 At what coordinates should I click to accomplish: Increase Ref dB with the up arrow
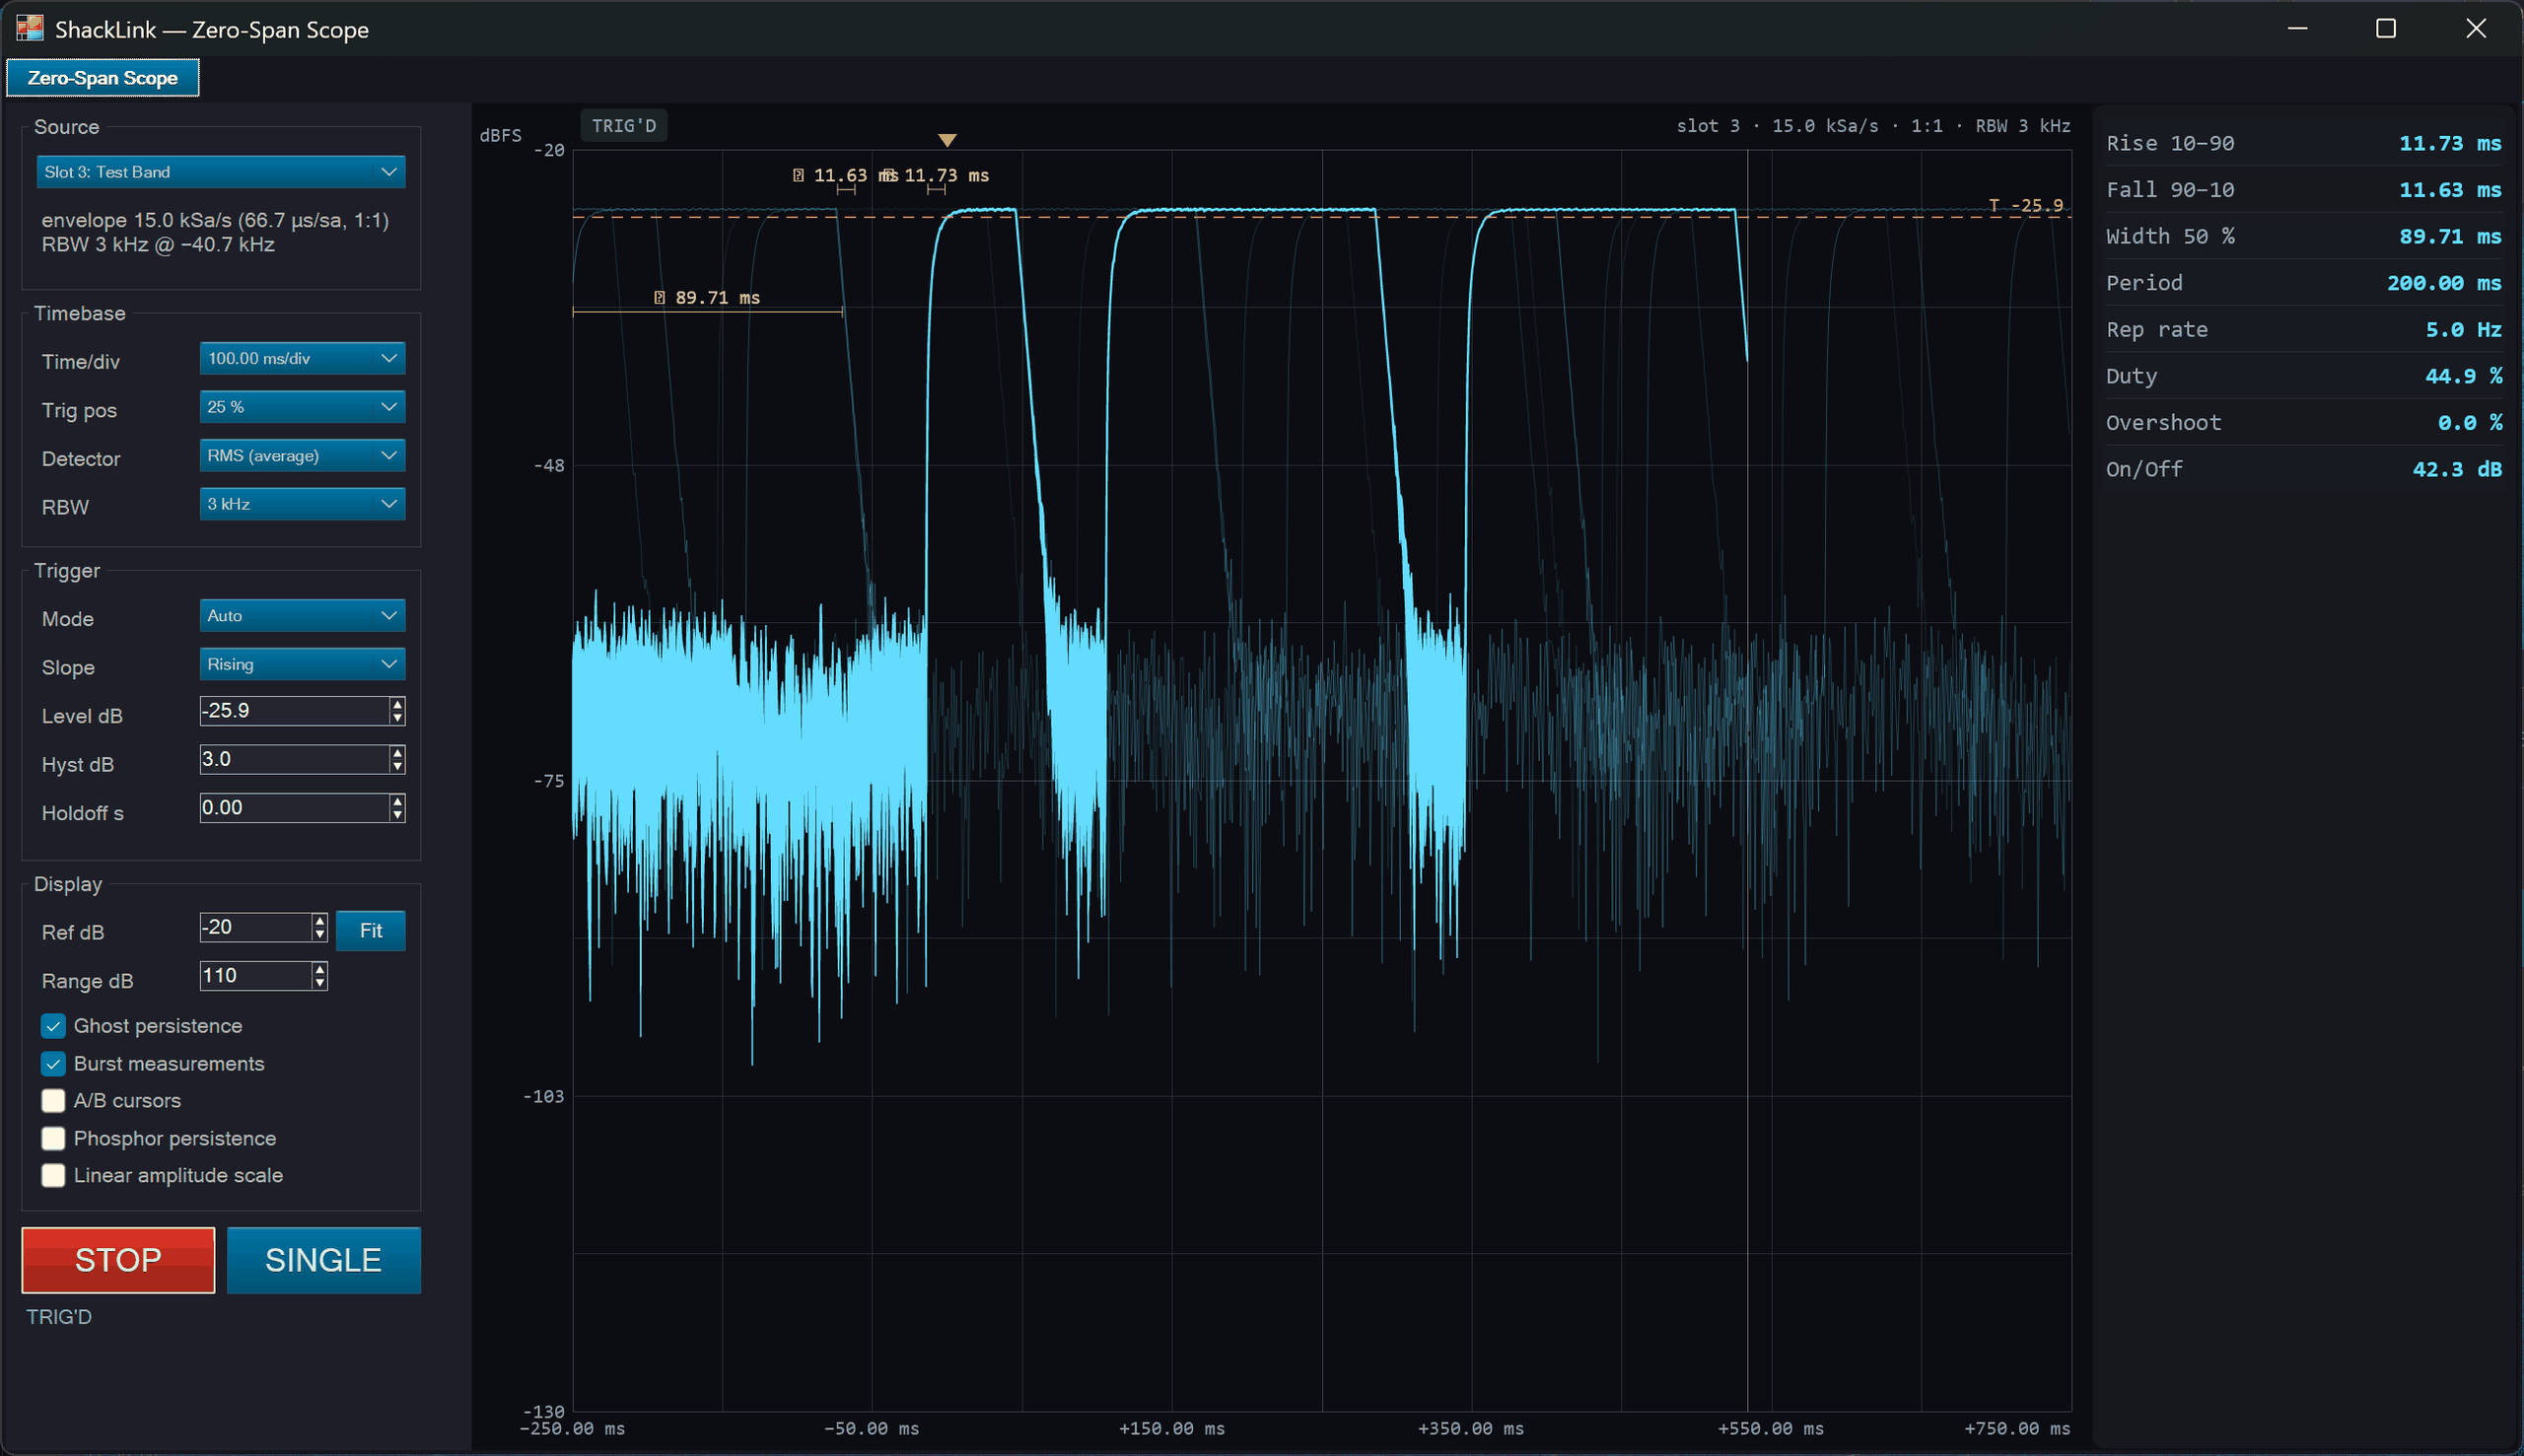[320, 920]
